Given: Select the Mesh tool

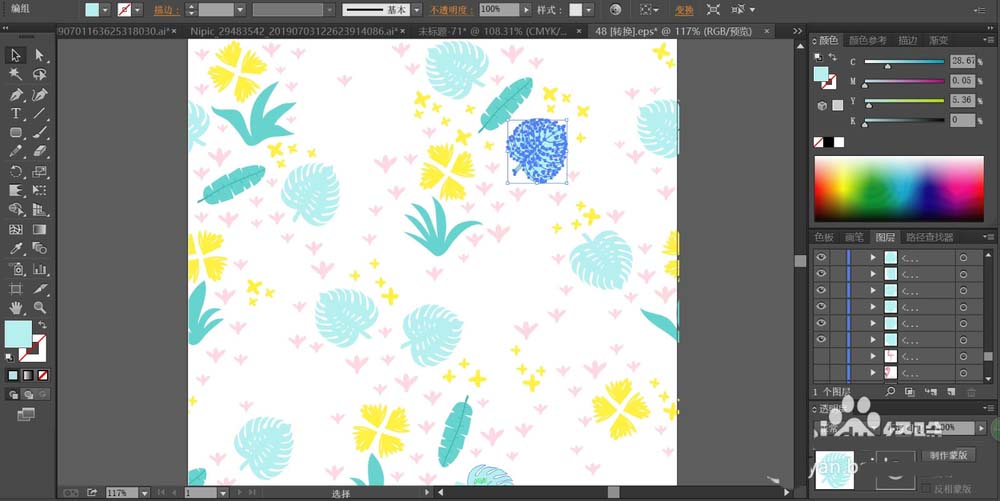Looking at the screenshot, I should pyautogui.click(x=15, y=229).
